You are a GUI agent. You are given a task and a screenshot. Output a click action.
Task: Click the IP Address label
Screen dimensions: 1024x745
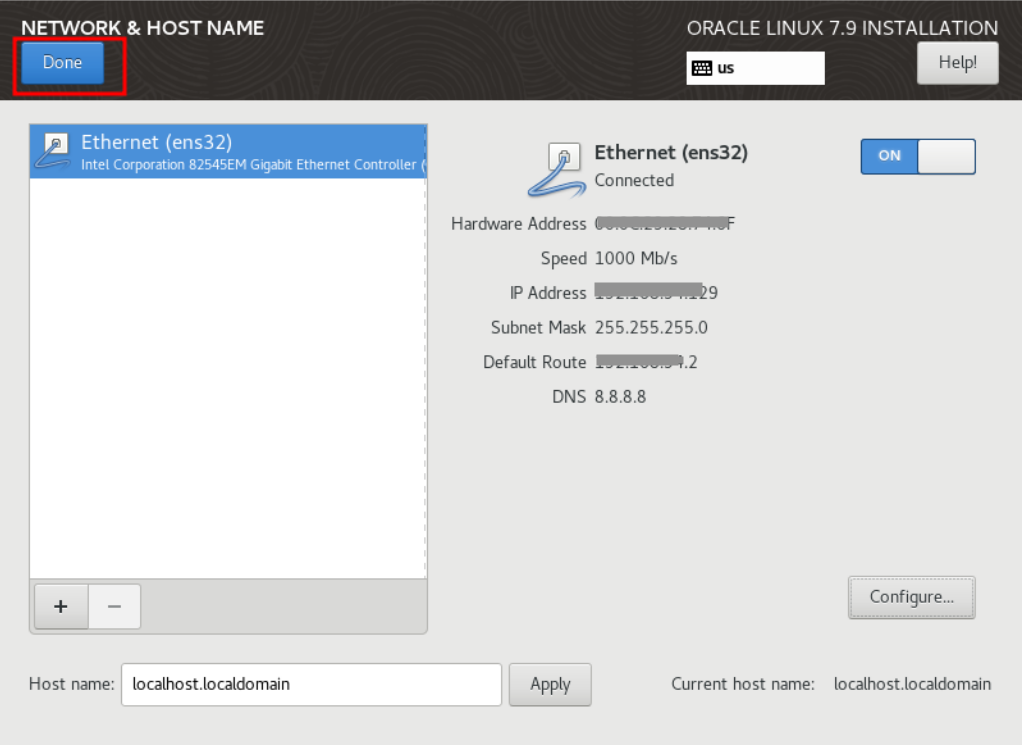click(548, 293)
